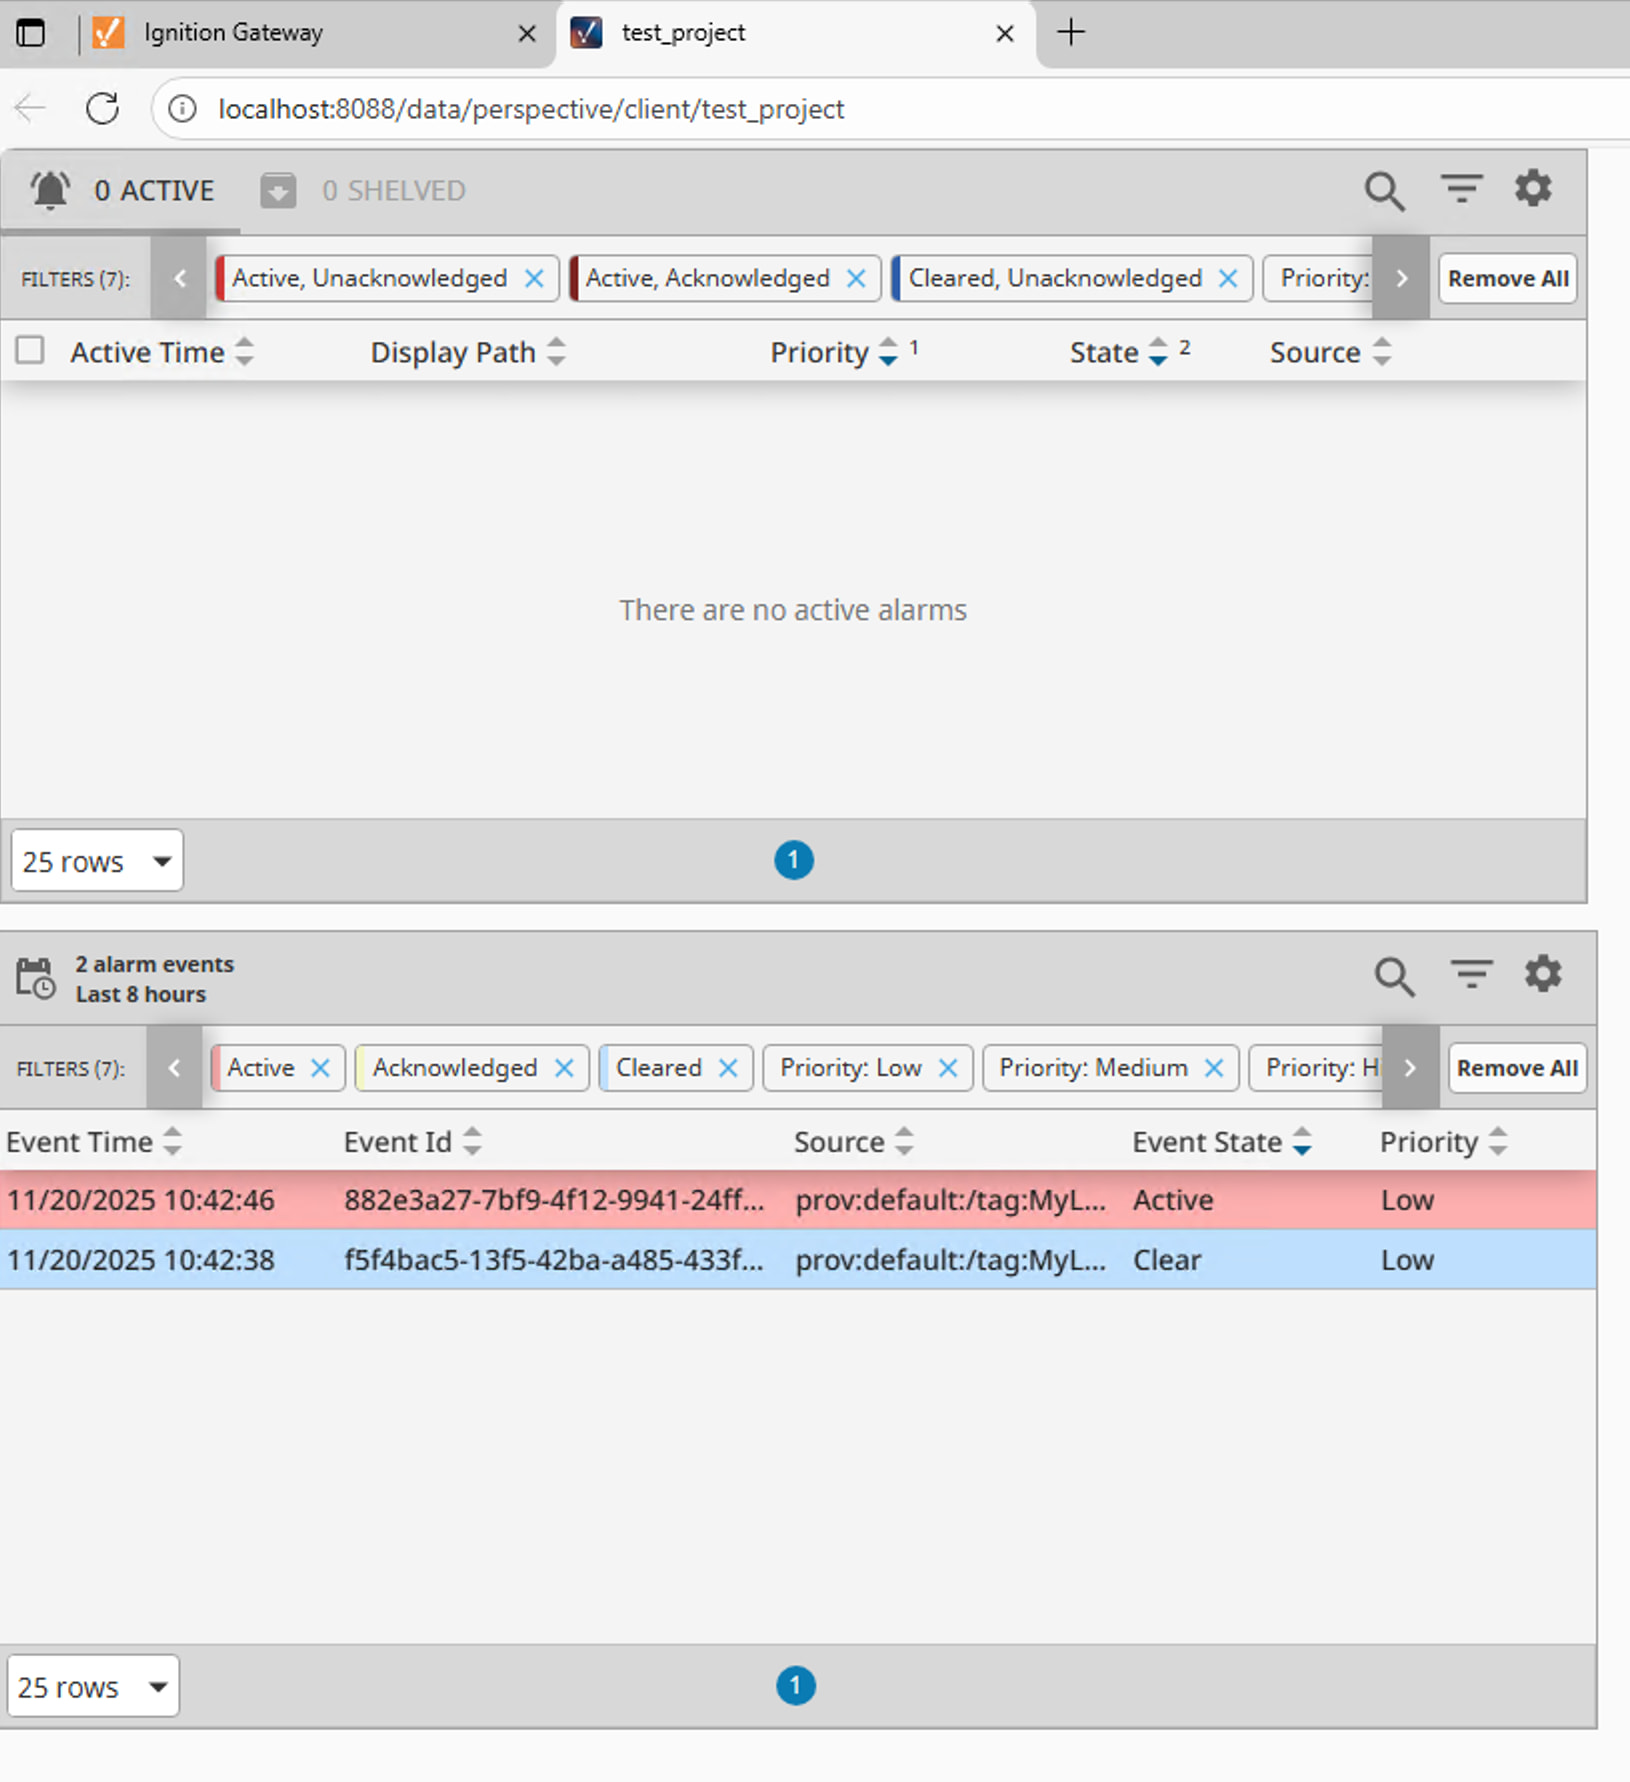Image resolution: width=1630 pixels, height=1782 pixels.
Task: Switch to the 0 ACTIVE tab
Action: (x=121, y=190)
